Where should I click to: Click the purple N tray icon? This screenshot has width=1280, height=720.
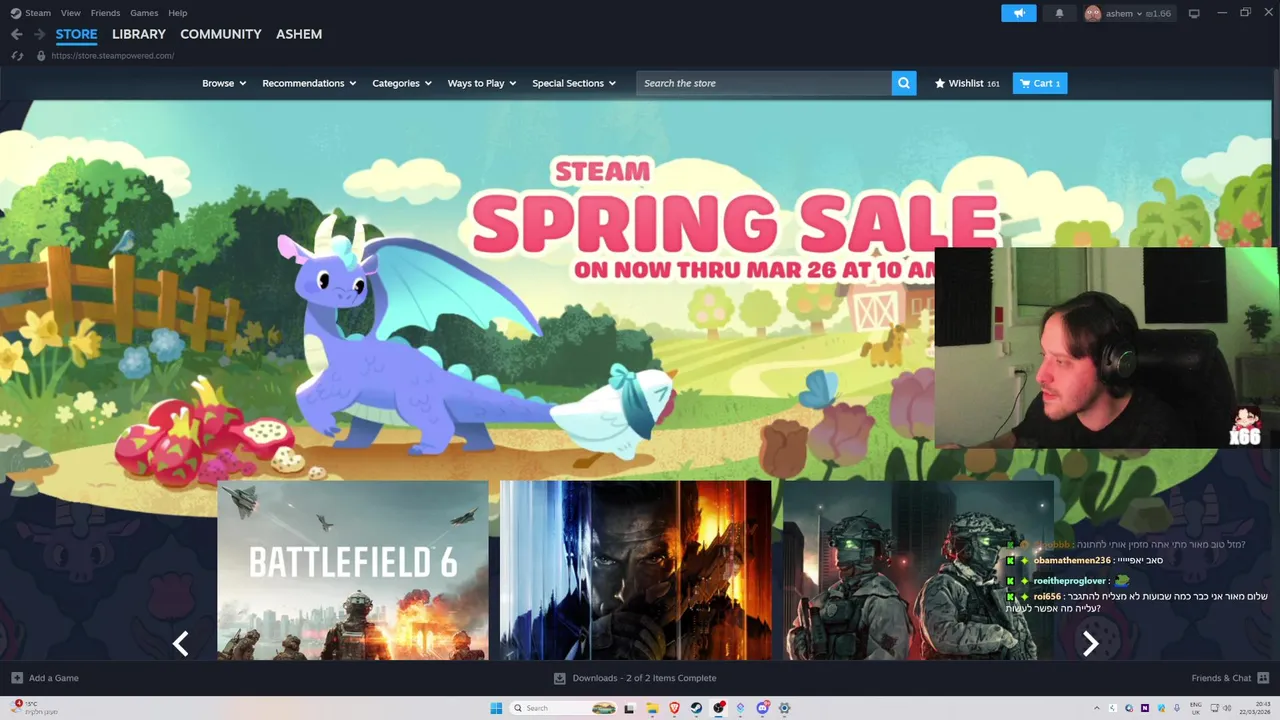(1145, 708)
